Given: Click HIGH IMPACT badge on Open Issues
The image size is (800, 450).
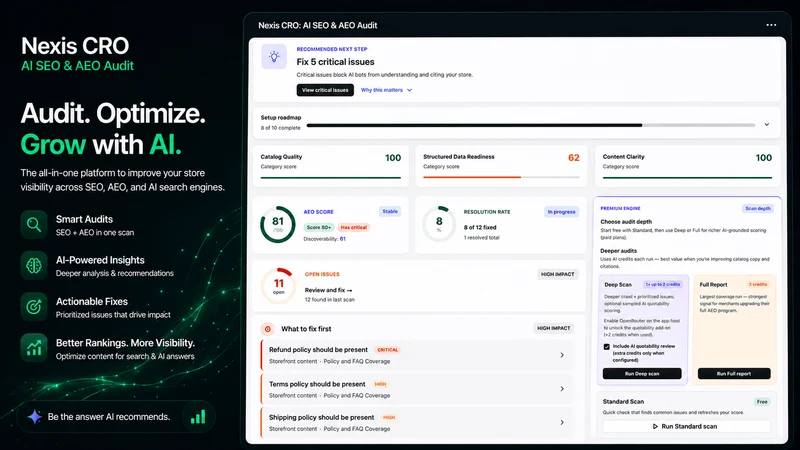Looking at the screenshot, I should (557, 274).
